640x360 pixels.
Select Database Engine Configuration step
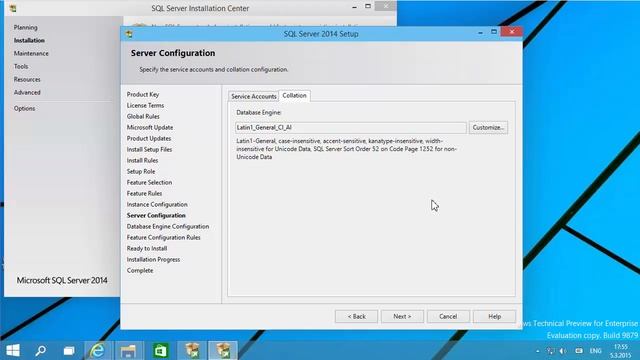[168, 227]
